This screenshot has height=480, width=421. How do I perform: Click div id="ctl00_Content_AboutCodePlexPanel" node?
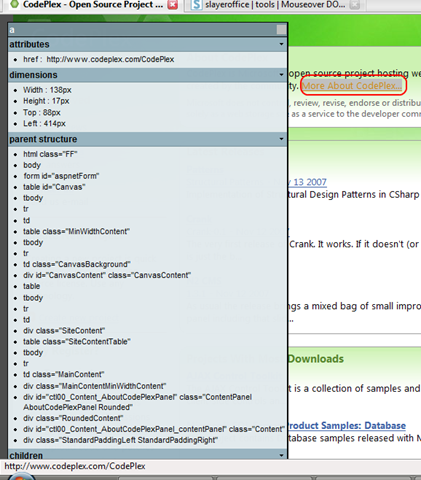tap(137, 402)
